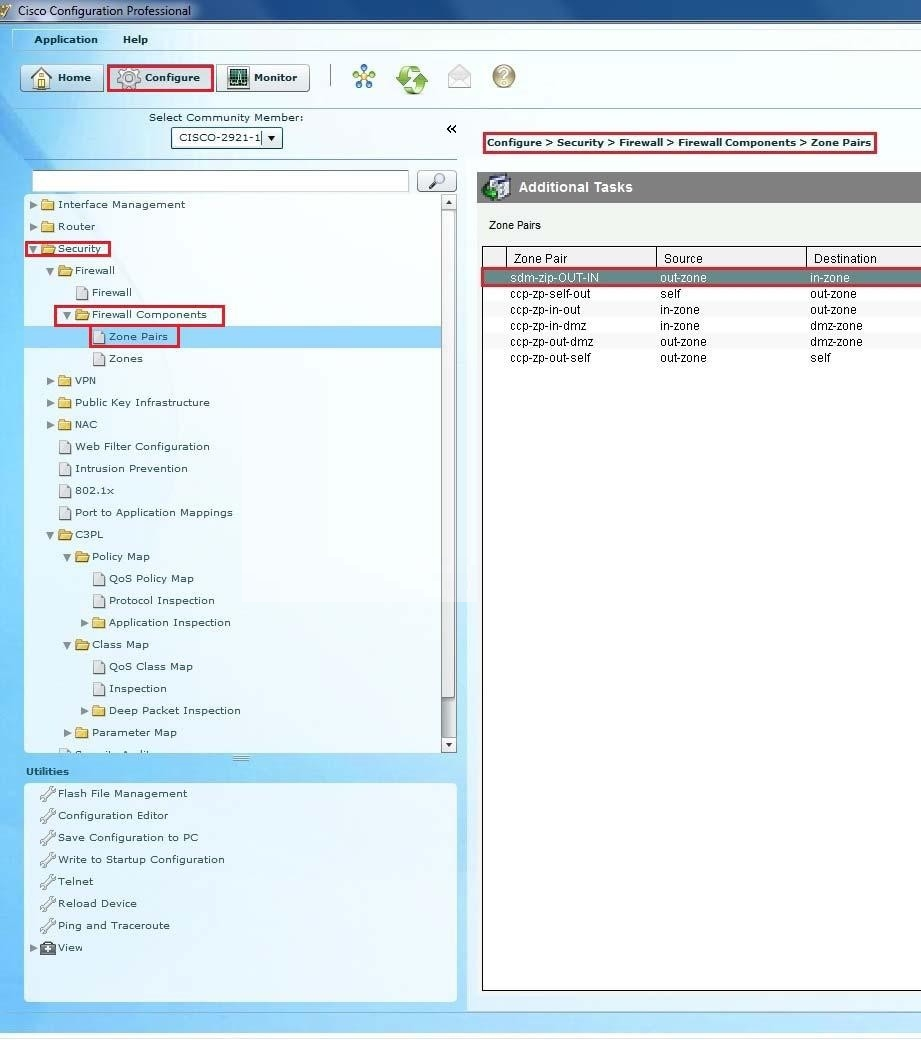Select Zone Pairs in the tree
The image size is (921, 1040).
point(138,337)
